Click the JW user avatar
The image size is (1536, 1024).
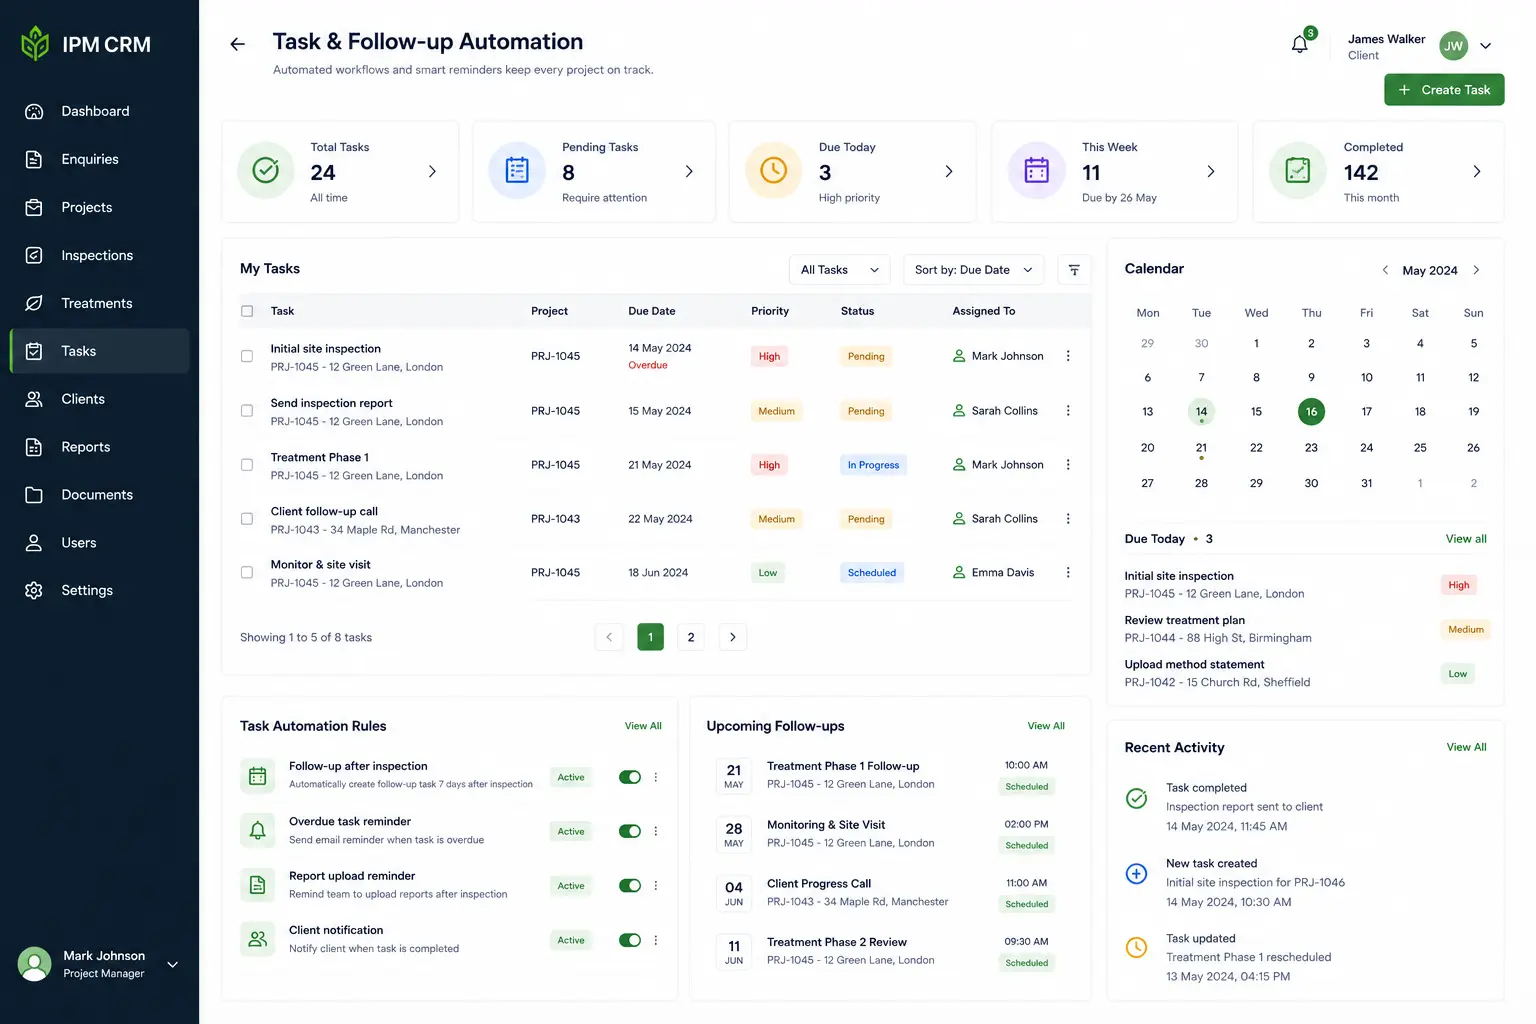tap(1453, 46)
